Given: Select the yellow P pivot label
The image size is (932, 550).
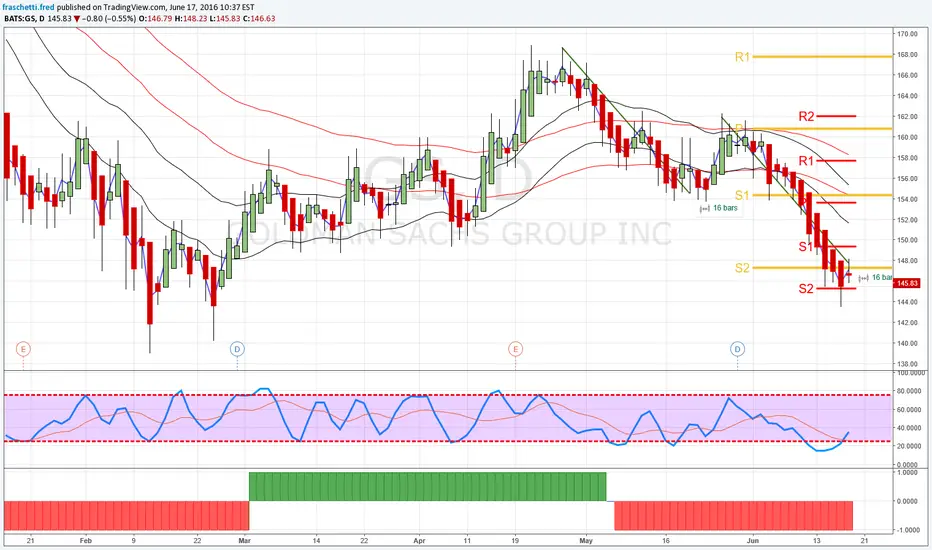Looking at the screenshot, I should [739, 128].
